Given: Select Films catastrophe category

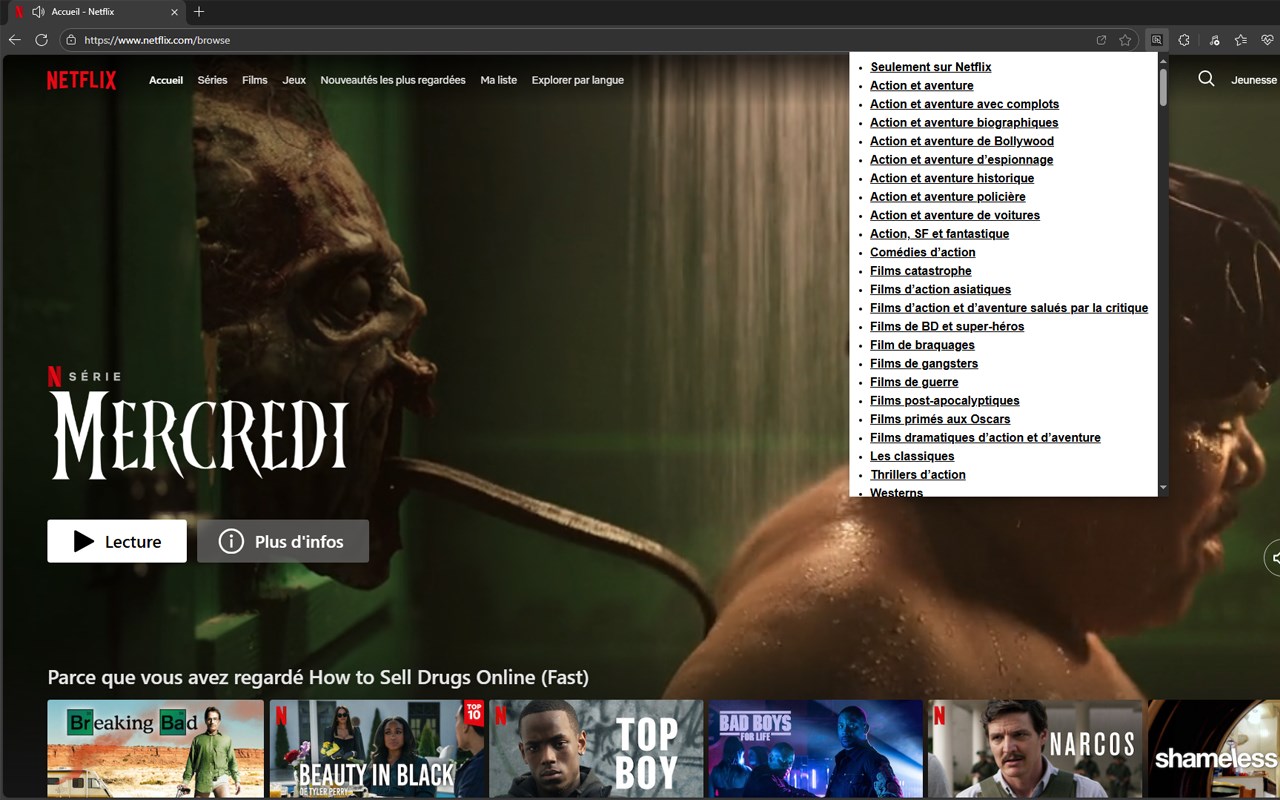Looking at the screenshot, I should (921, 270).
